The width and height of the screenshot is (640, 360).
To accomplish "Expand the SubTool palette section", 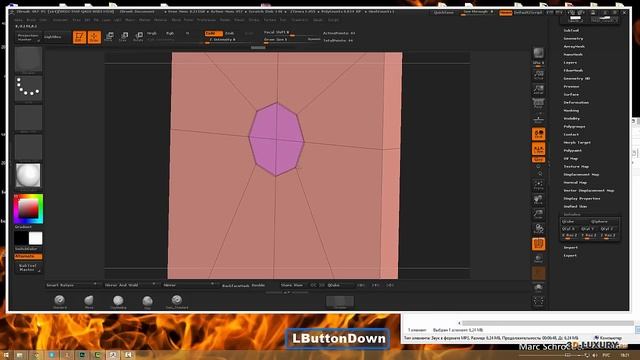I will [571, 31].
